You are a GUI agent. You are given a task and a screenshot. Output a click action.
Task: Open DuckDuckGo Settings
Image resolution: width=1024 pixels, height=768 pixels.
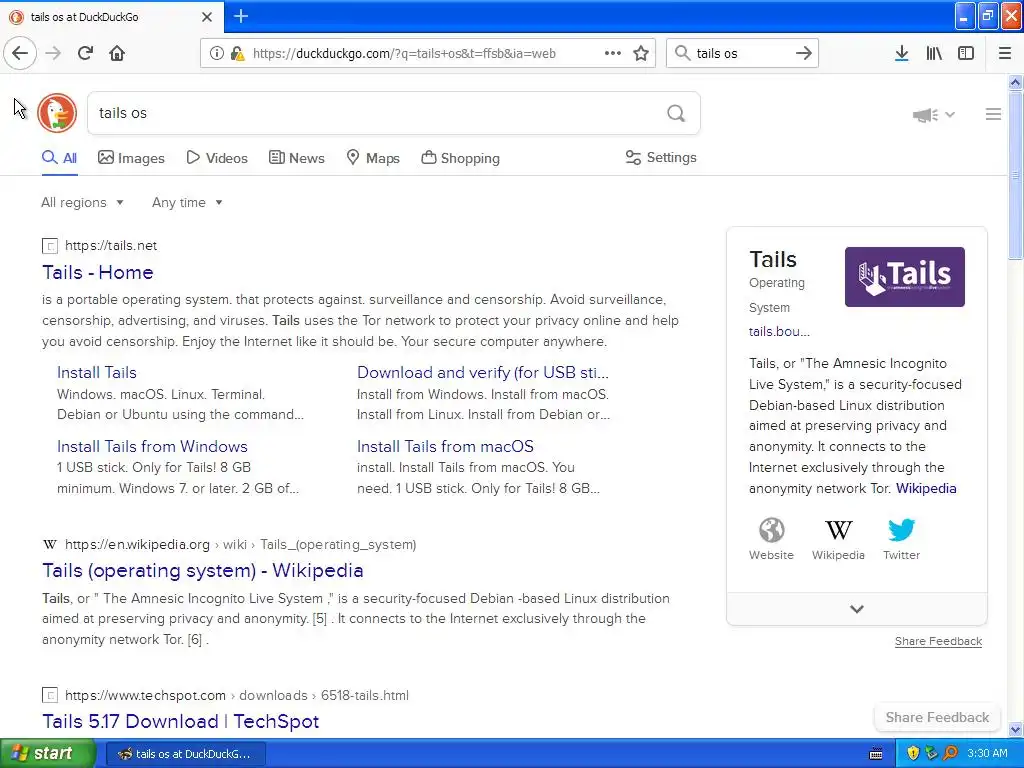coord(661,157)
